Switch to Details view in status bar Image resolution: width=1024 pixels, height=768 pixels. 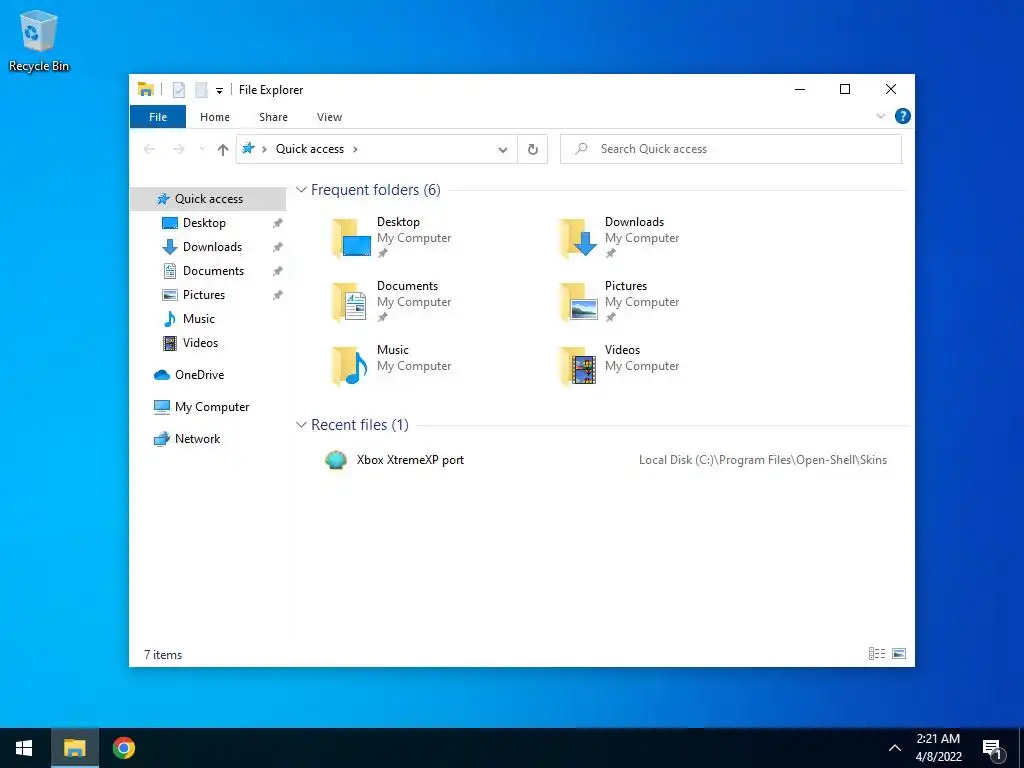coord(876,654)
